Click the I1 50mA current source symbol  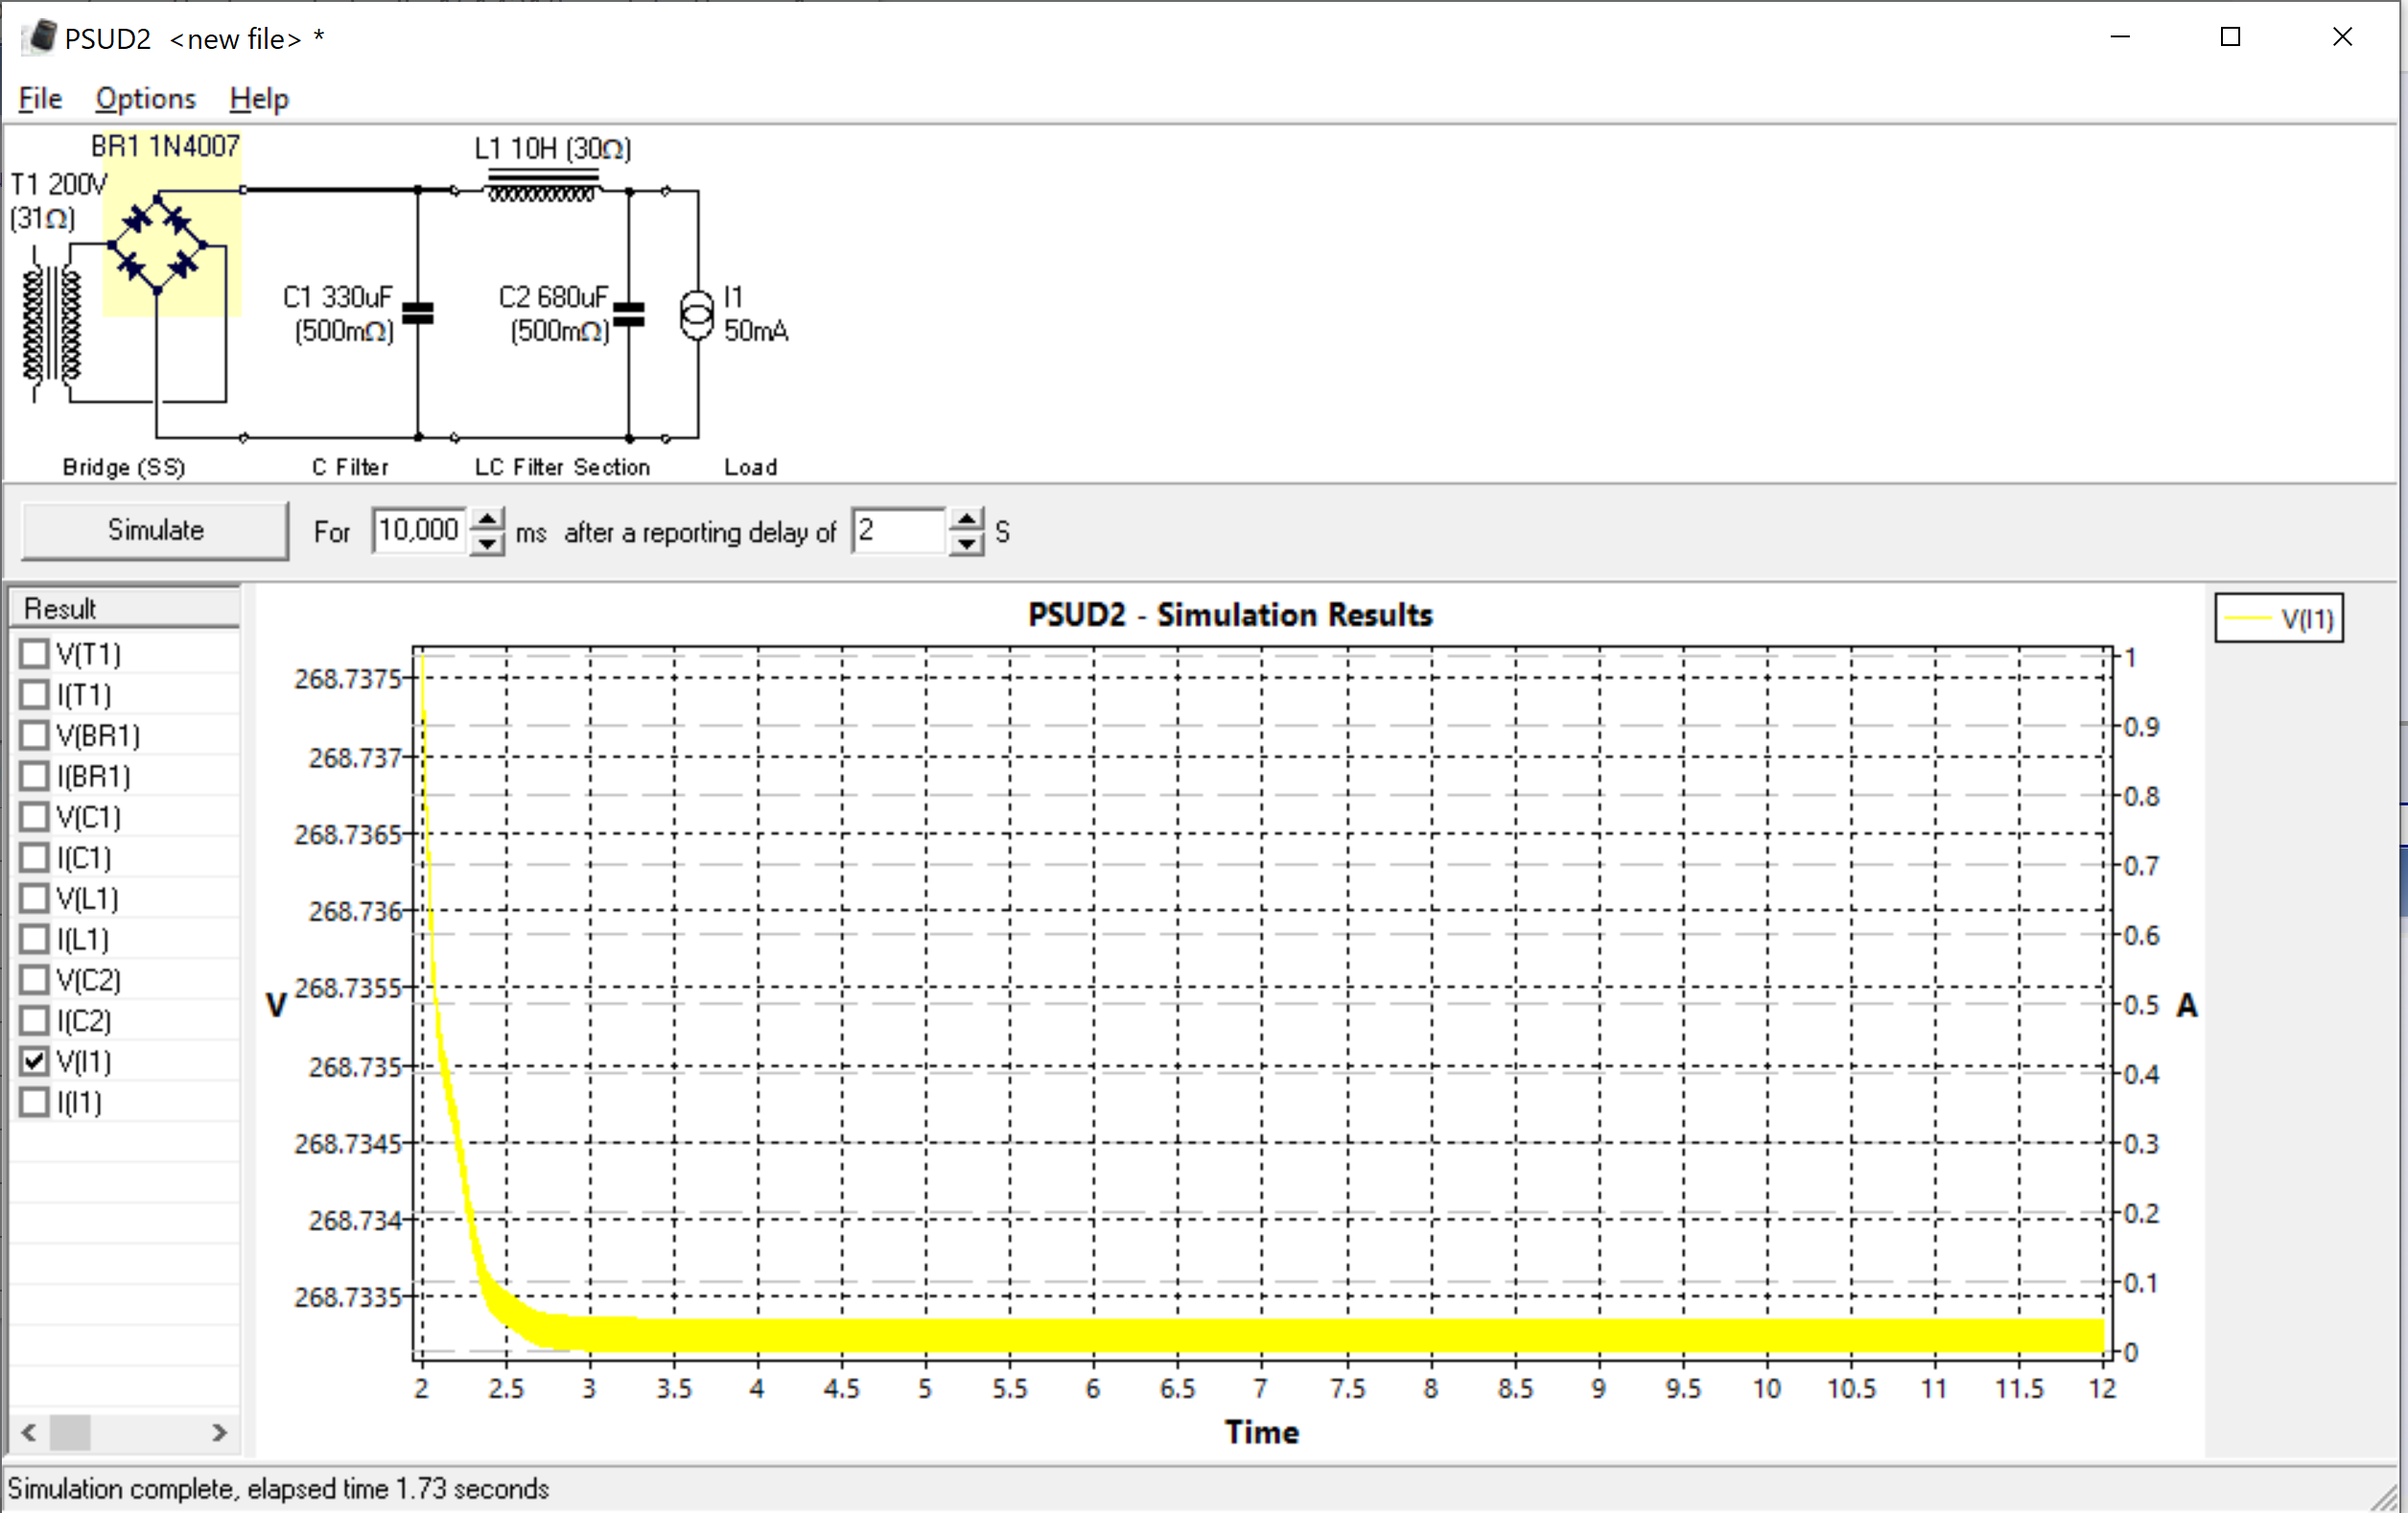(697, 316)
